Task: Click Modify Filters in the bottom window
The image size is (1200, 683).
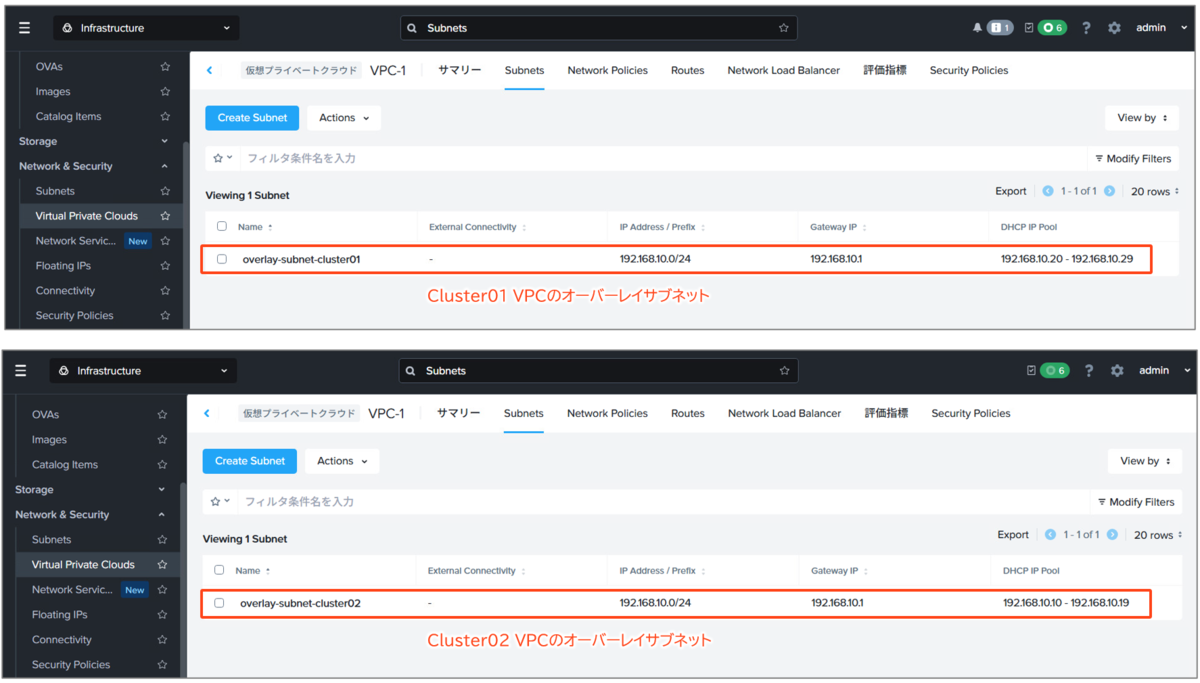Action: coord(1136,502)
